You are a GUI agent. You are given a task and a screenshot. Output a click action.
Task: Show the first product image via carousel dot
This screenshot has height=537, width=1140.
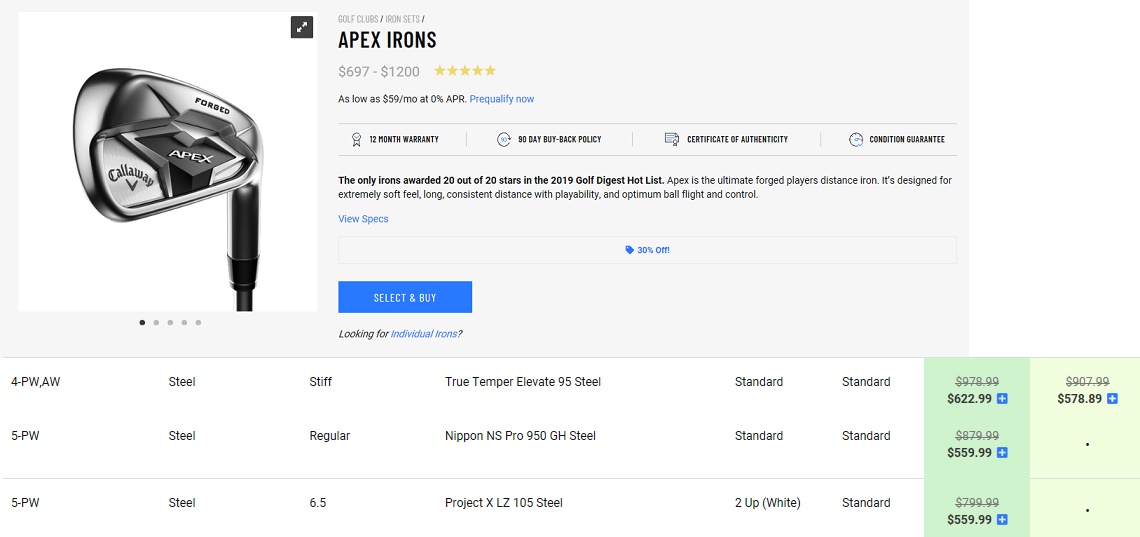point(142,323)
